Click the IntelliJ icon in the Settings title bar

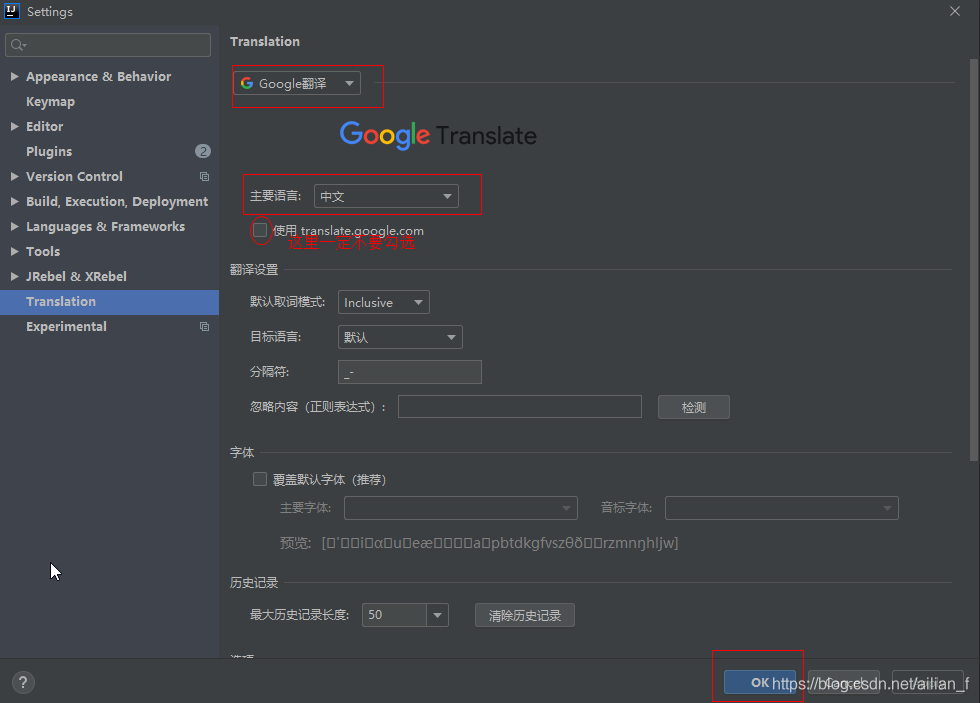pos(13,11)
